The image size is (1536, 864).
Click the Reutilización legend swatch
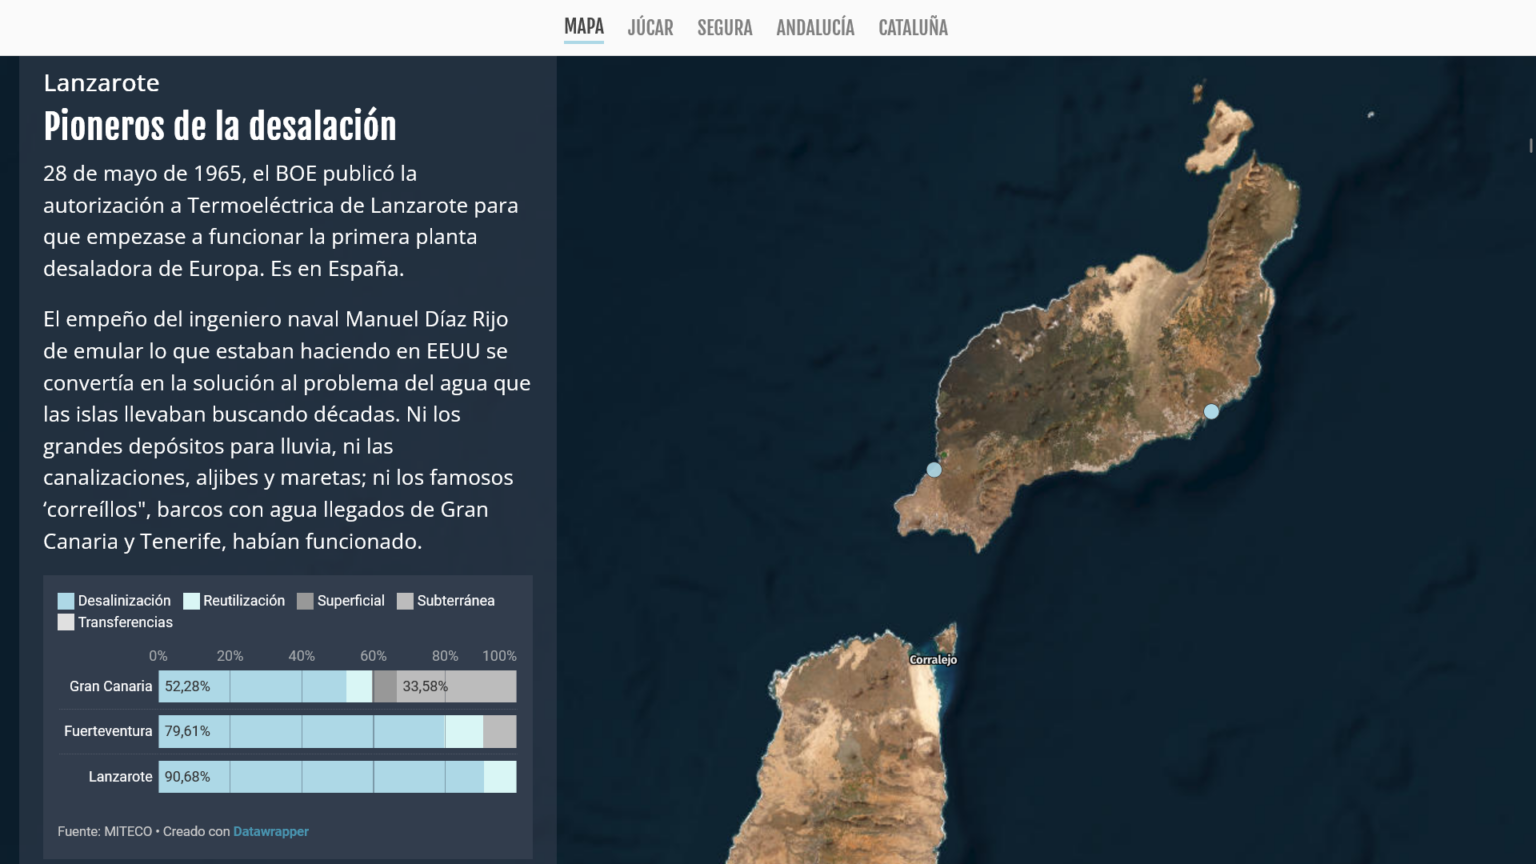coord(192,601)
